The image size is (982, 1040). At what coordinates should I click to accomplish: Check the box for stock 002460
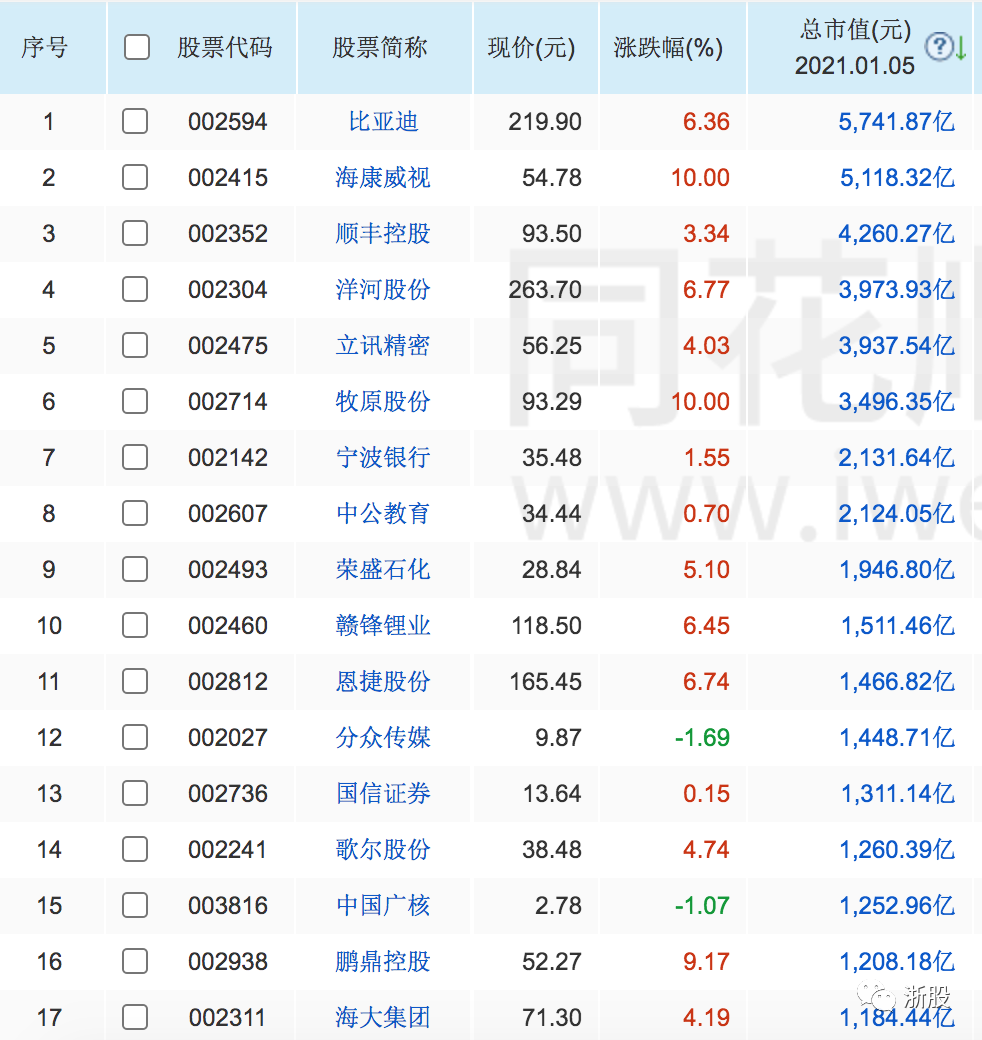point(135,625)
